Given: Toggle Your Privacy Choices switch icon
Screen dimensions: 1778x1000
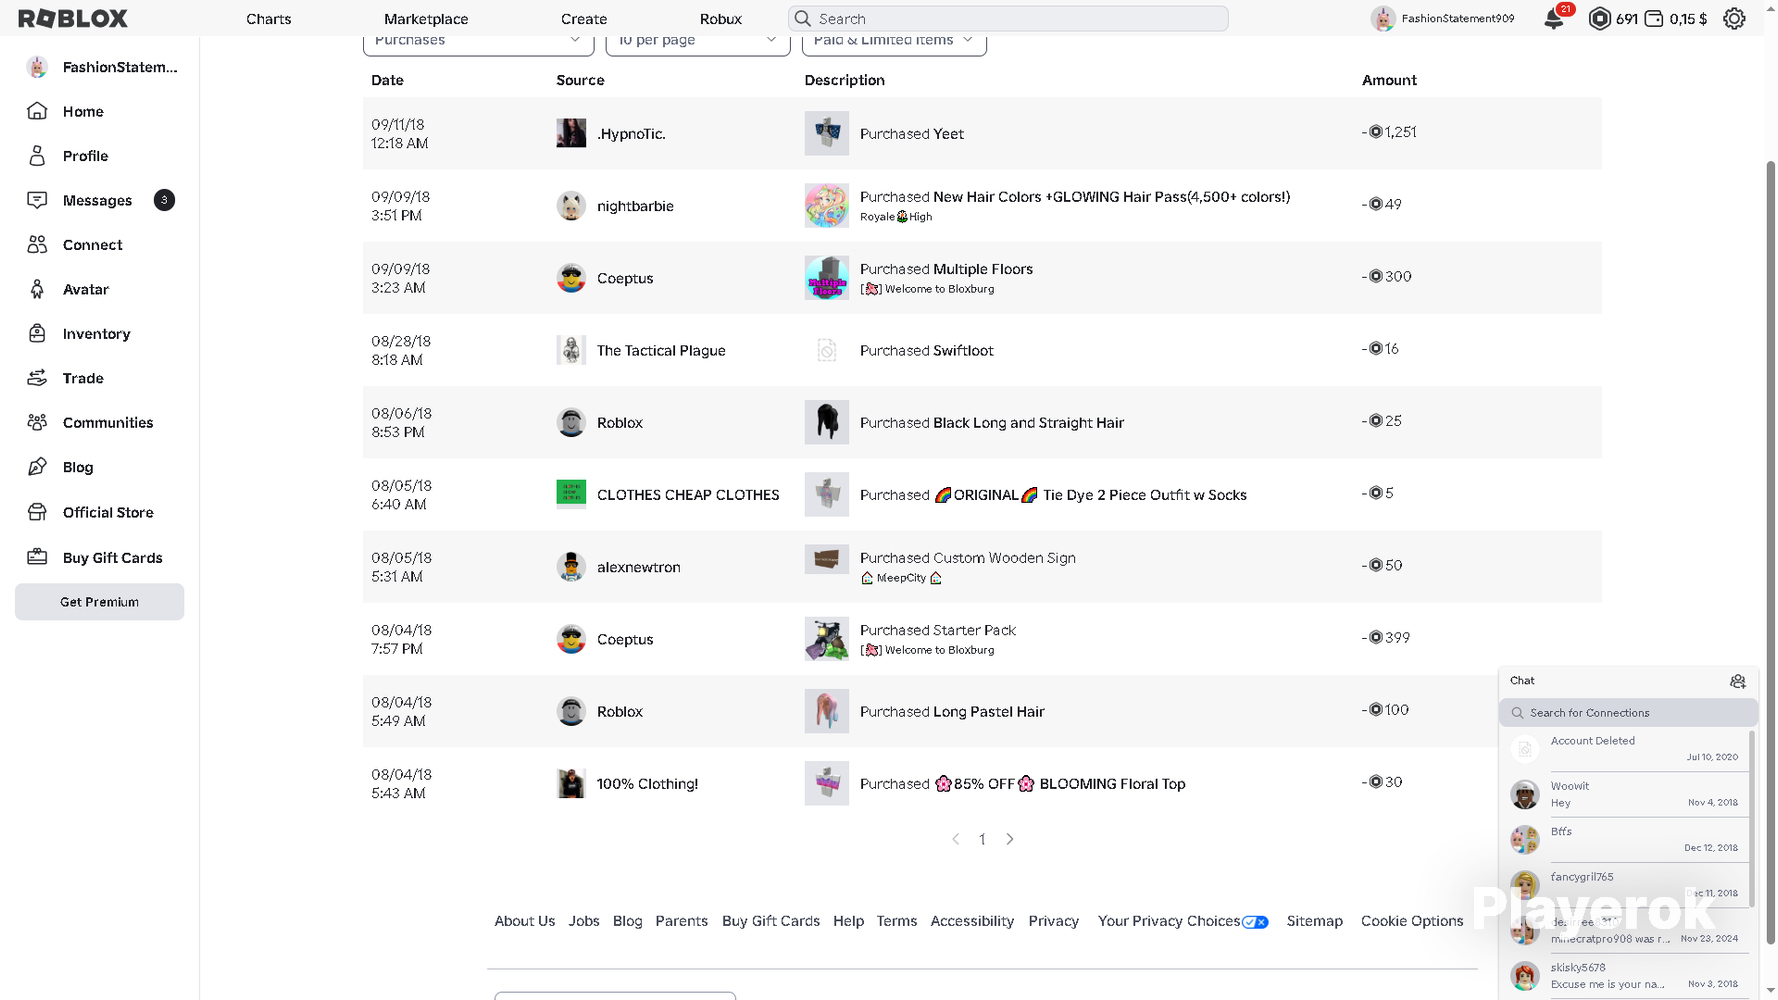Looking at the screenshot, I should pos(1255,922).
